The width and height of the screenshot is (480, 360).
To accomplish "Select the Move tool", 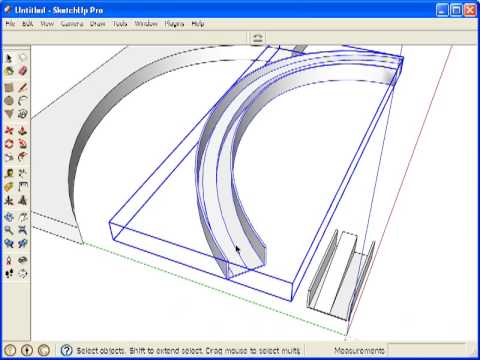I will coord(9,130).
